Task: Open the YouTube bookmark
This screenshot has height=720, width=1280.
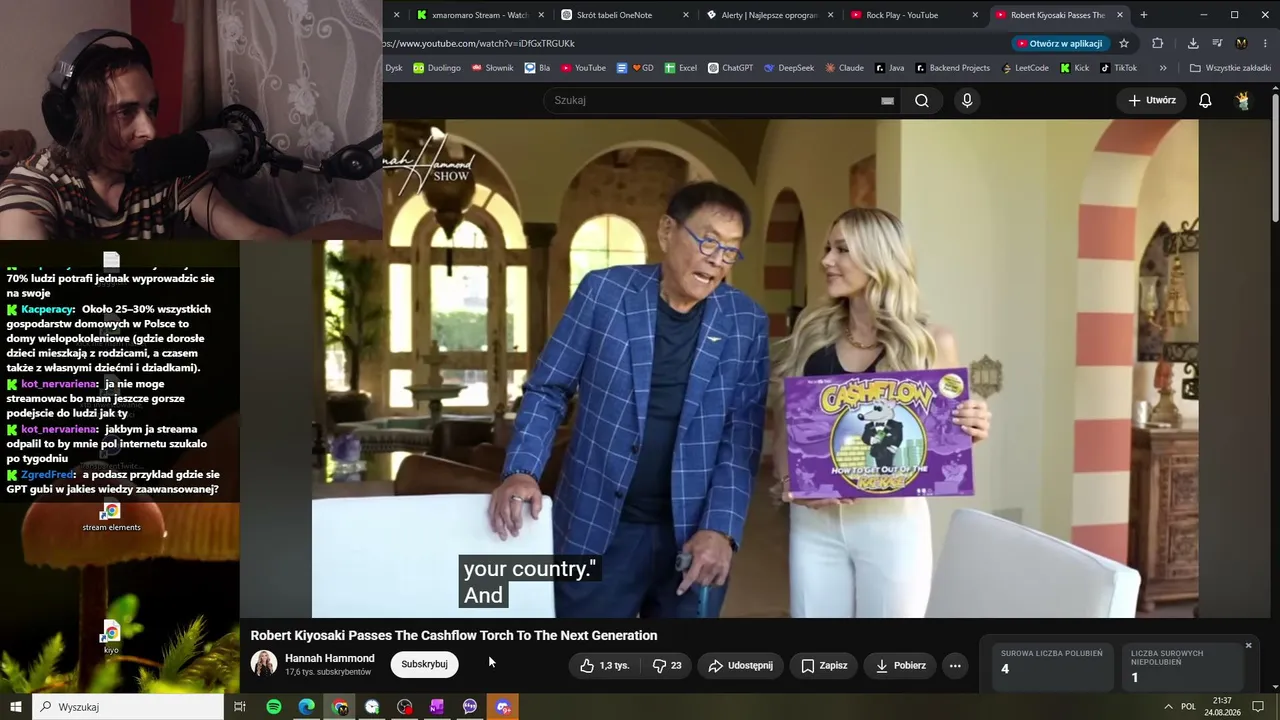Action: (583, 68)
